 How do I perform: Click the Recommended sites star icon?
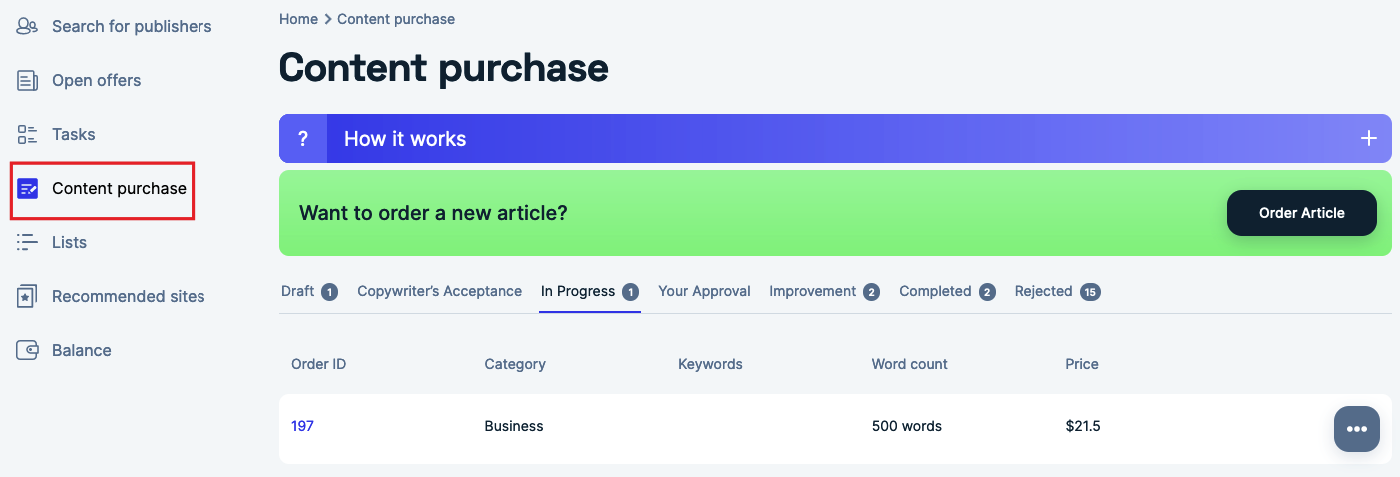tap(27, 296)
